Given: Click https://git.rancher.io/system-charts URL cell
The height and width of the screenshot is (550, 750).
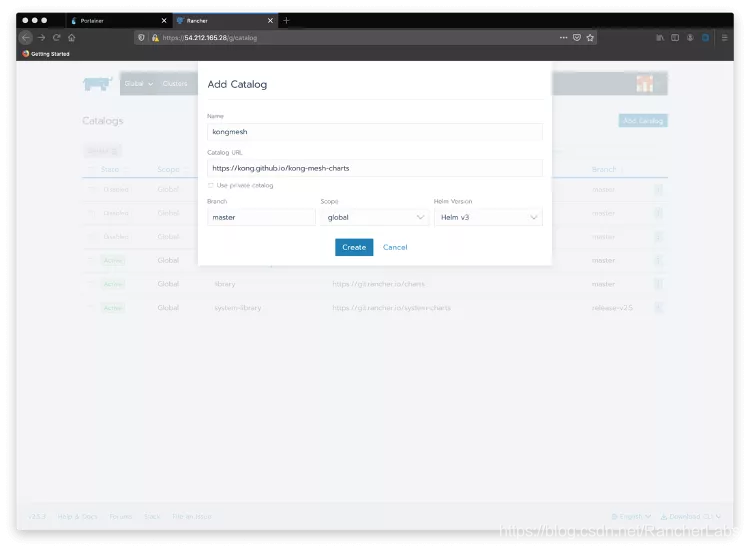Looking at the screenshot, I should point(391,308).
